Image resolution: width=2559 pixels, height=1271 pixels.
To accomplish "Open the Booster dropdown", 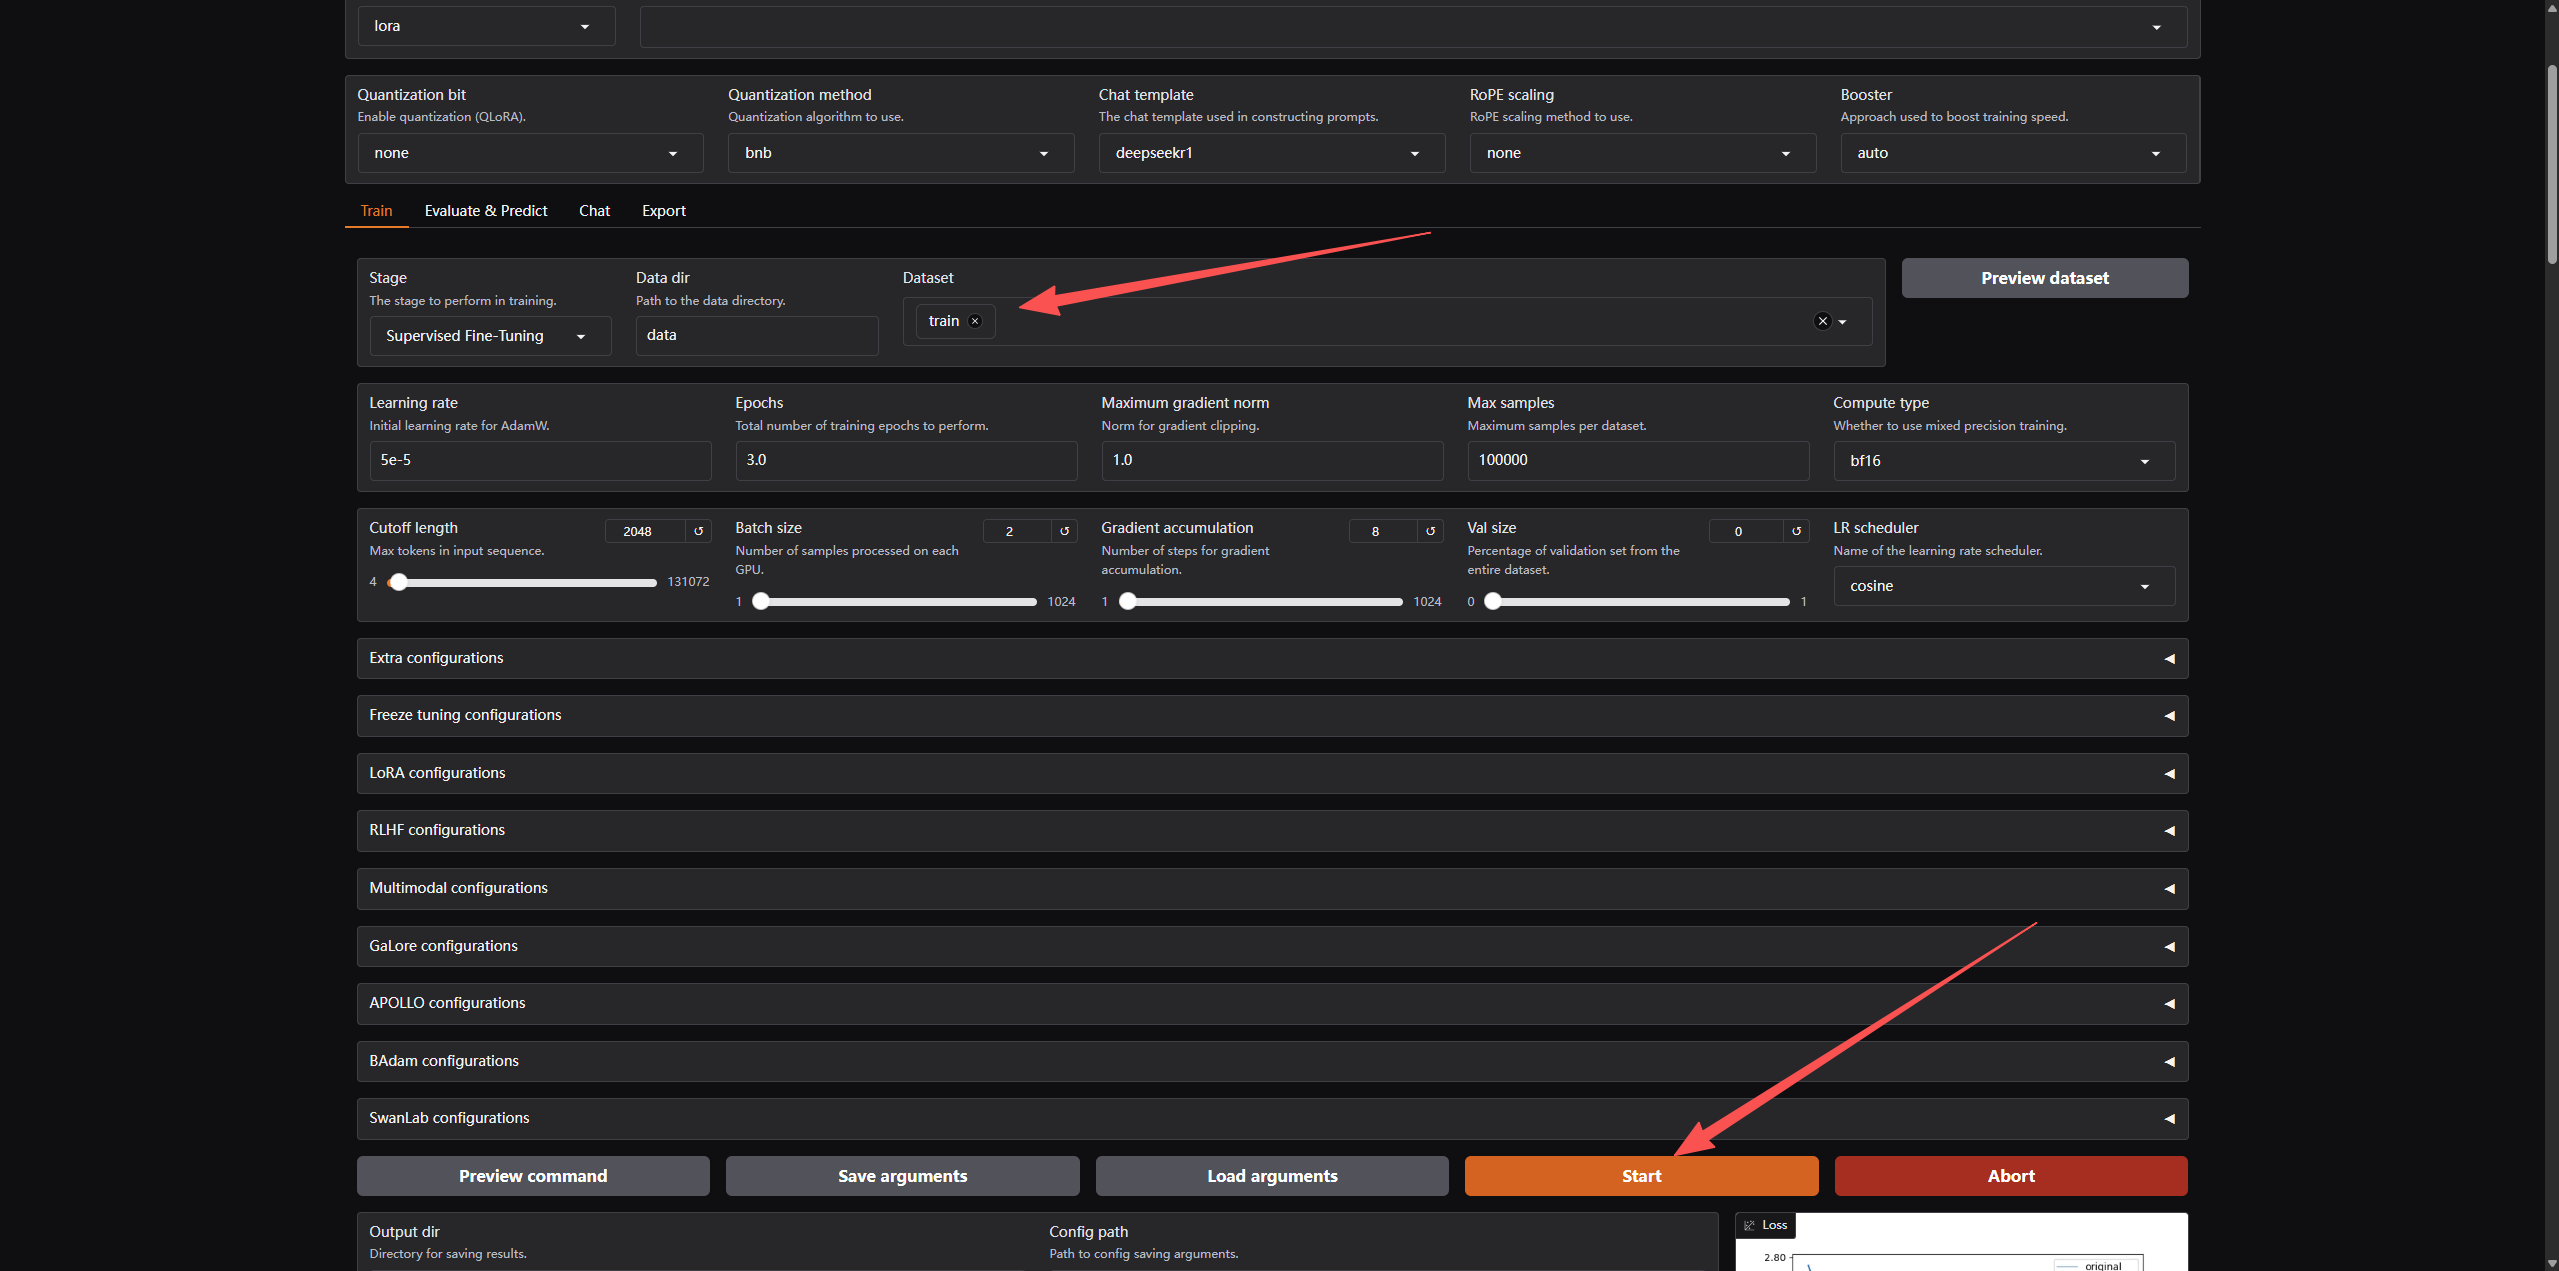I will click(2013, 153).
